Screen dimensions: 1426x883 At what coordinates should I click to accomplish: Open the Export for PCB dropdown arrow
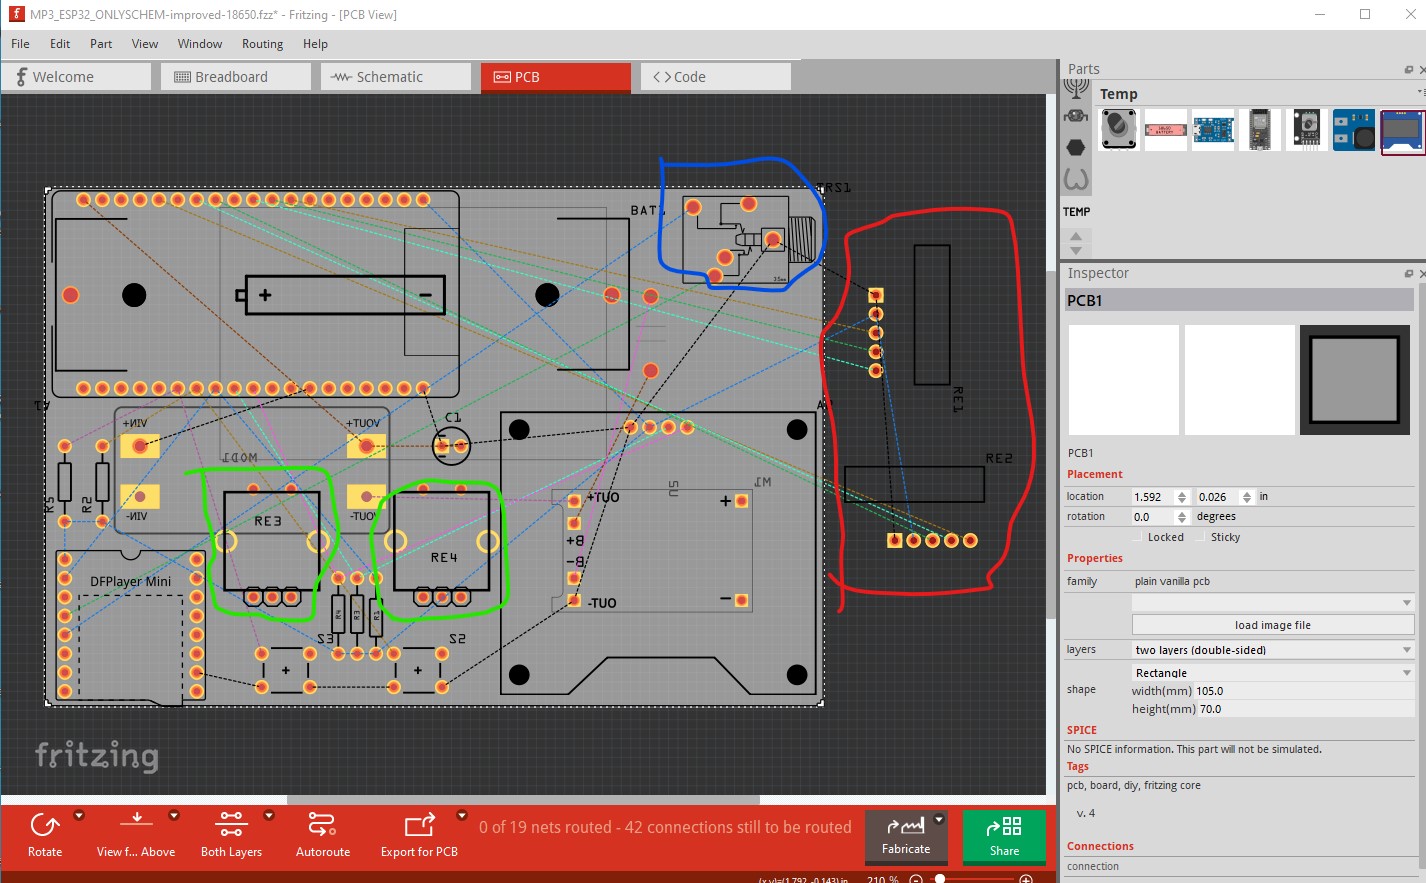[x=461, y=815]
